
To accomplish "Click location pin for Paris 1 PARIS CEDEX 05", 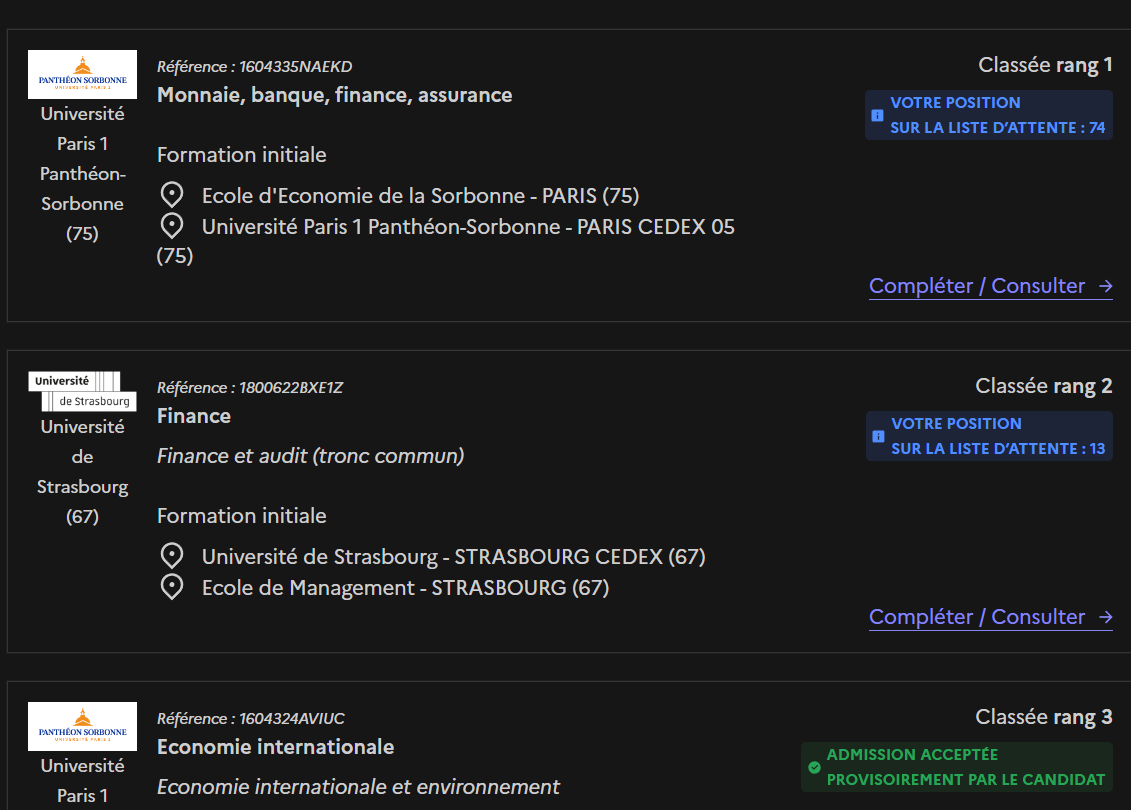I will pos(172,227).
